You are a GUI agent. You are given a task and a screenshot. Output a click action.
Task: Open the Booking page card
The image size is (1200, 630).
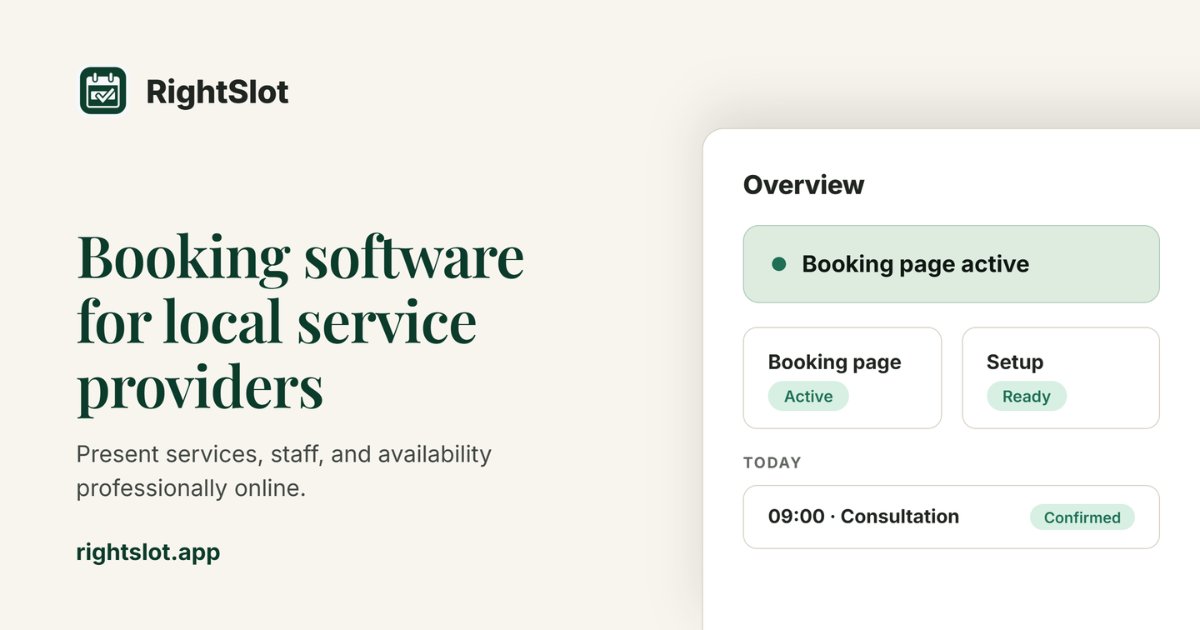pos(842,378)
